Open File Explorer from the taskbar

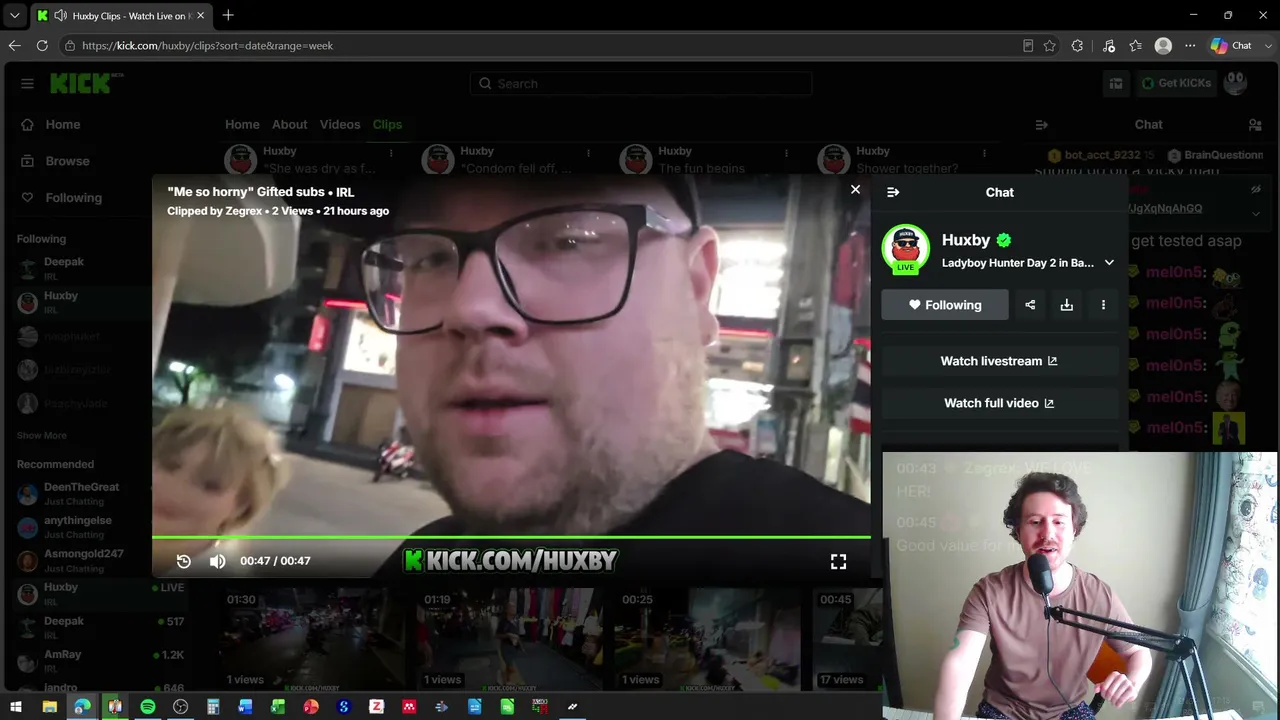(x=49, y=707)
